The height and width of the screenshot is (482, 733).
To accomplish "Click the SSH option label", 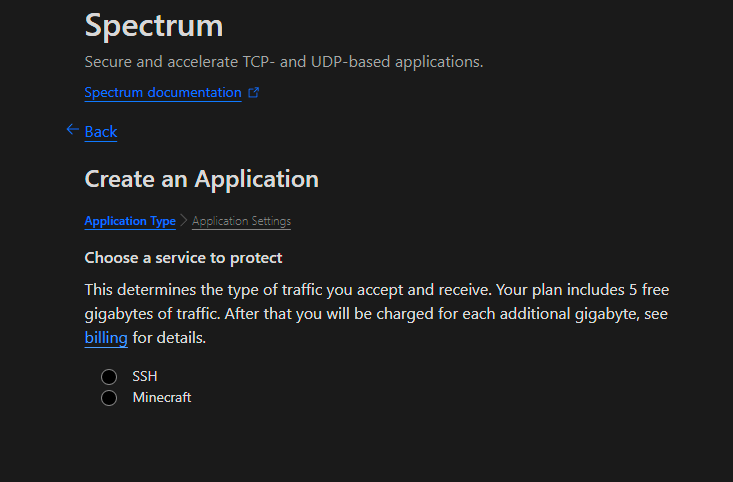I will coord(145,376).
